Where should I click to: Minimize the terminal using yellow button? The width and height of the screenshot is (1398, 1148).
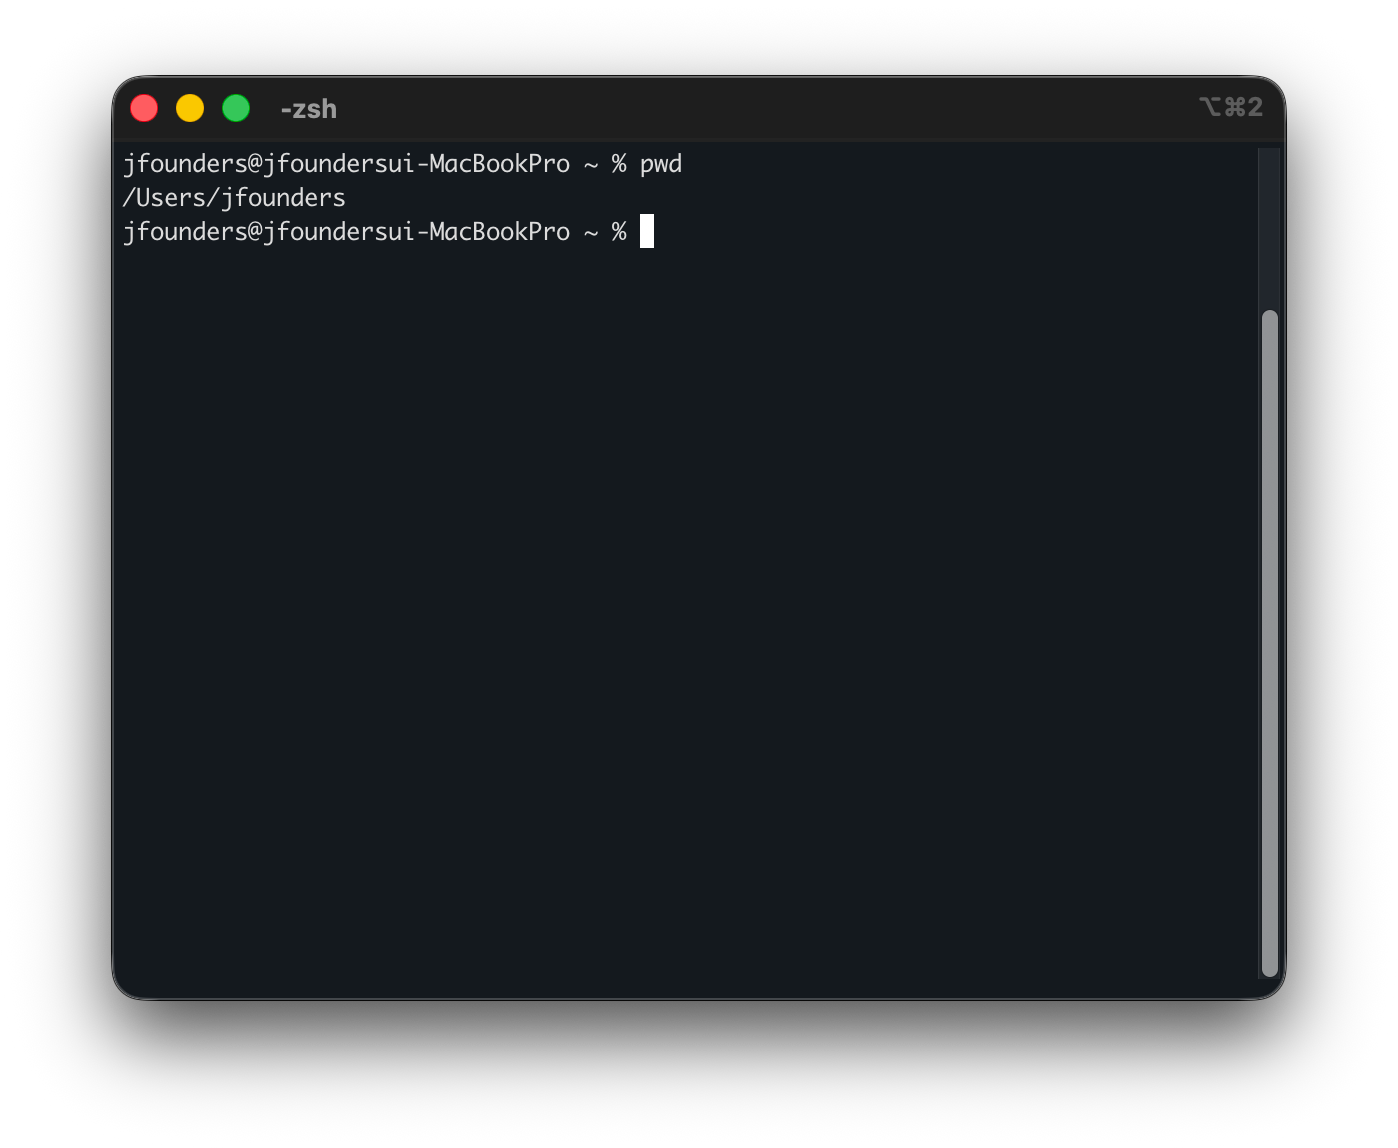coord(190,108)
